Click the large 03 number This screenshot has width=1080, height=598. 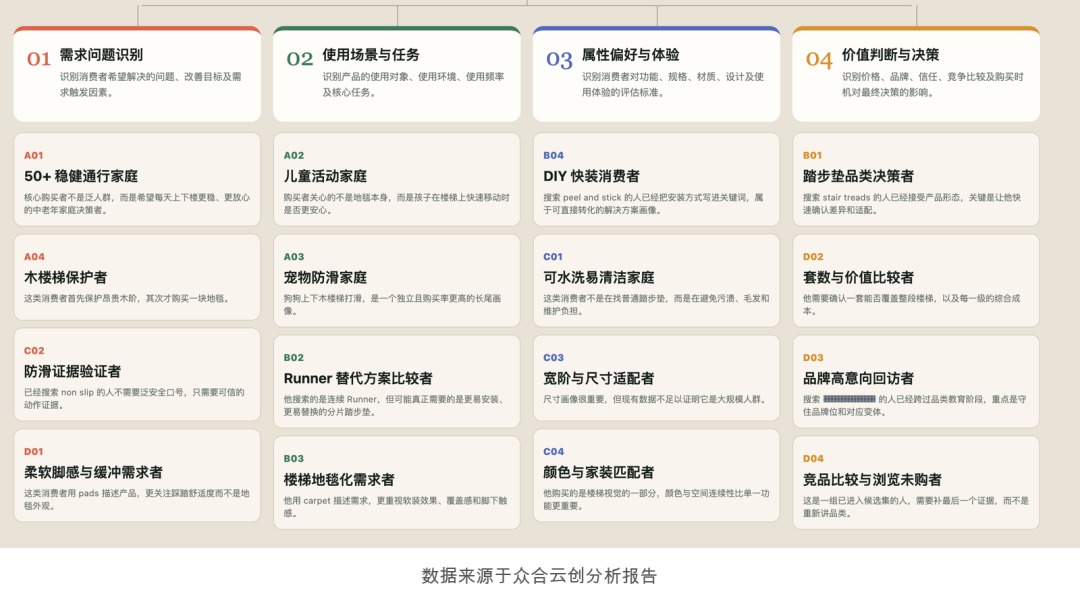(x=559, y=60)
